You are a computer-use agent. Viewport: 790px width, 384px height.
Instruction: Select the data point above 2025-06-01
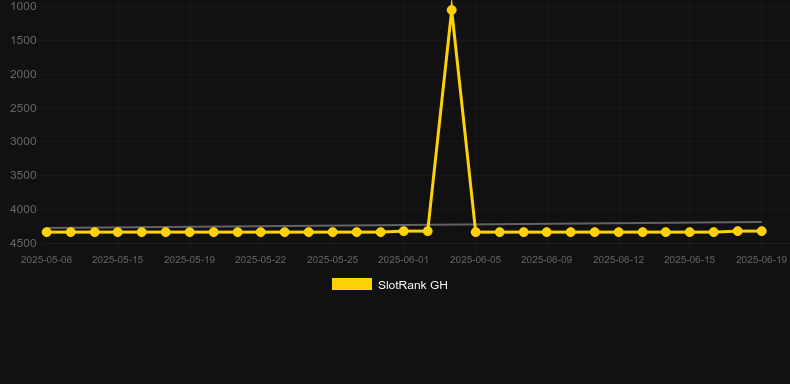click(x=404, y=231)
